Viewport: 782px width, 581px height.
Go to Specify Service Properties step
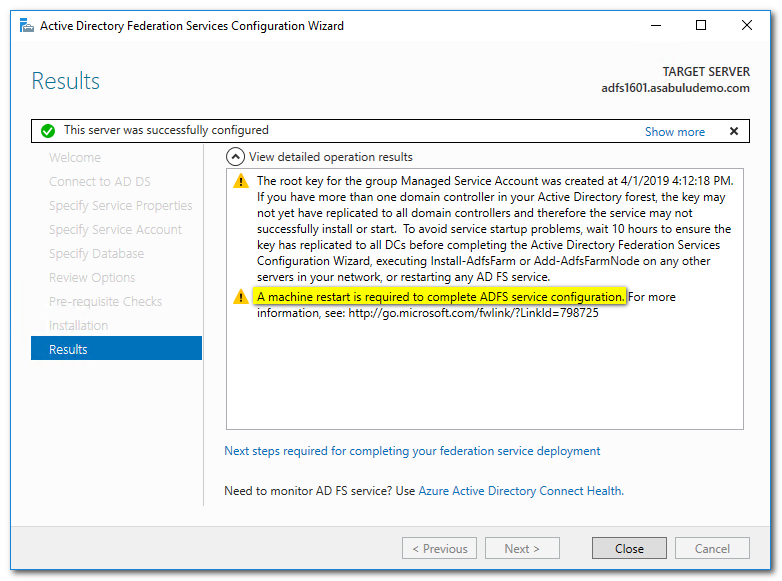120,205
